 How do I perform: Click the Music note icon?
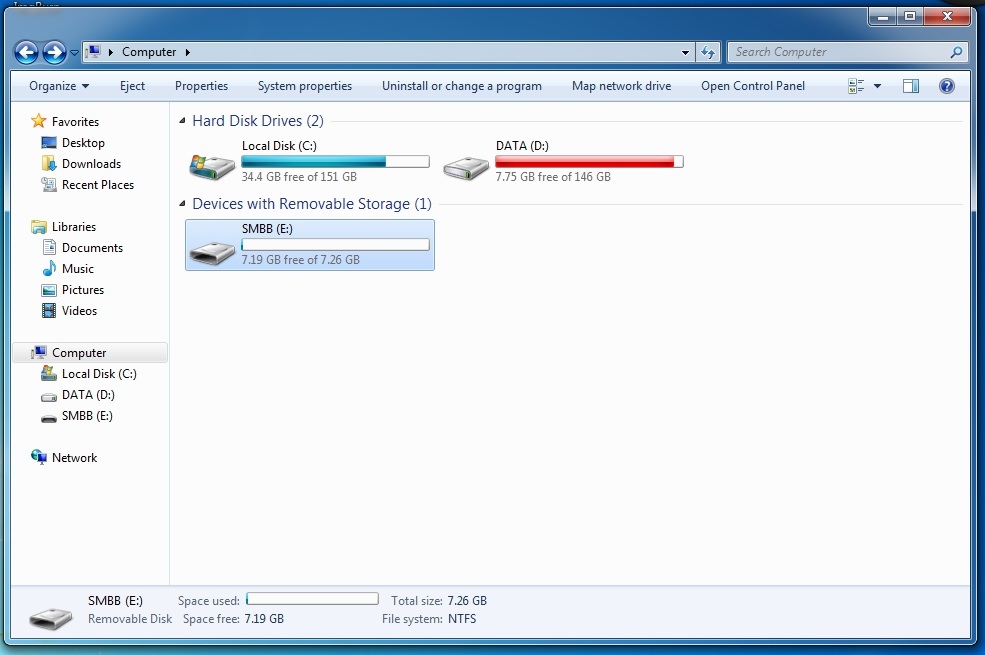(49, 269)
